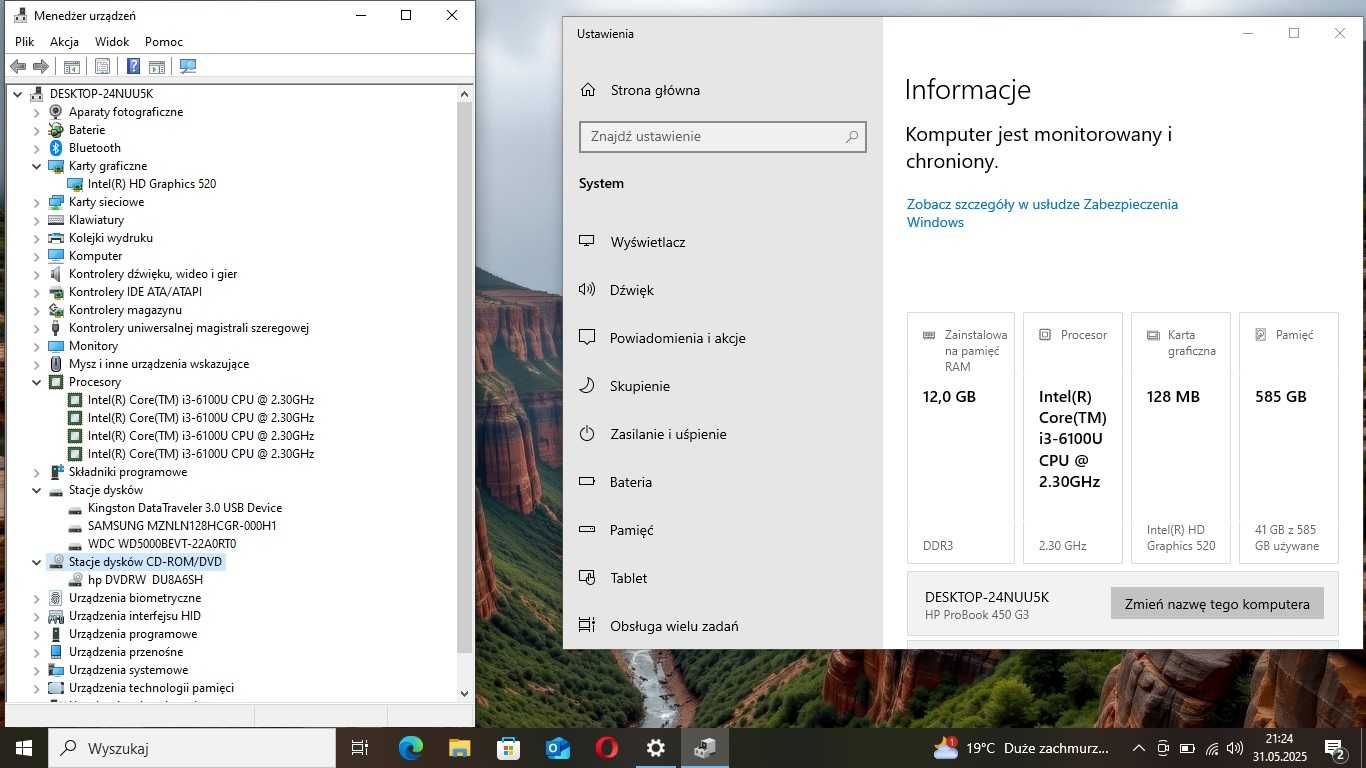Click the Wyszukaj taskbar search box

(192, 748)
